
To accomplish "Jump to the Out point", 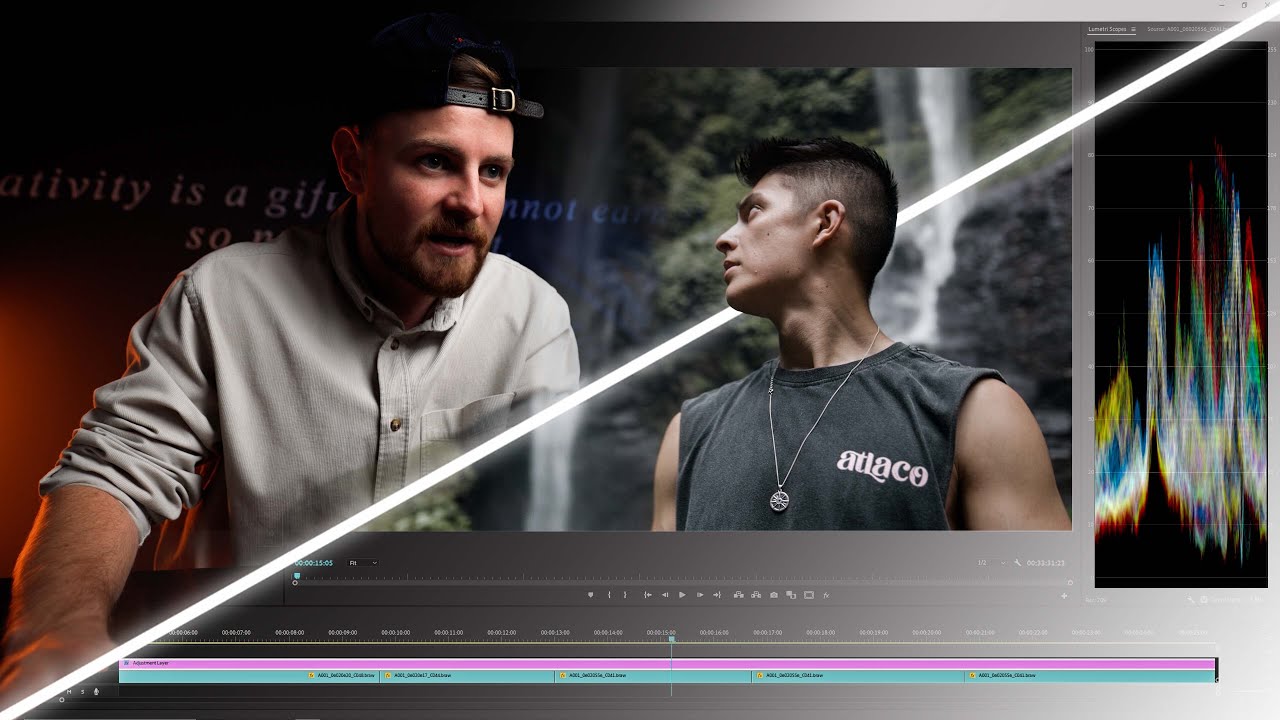I will tap(717, 595).
